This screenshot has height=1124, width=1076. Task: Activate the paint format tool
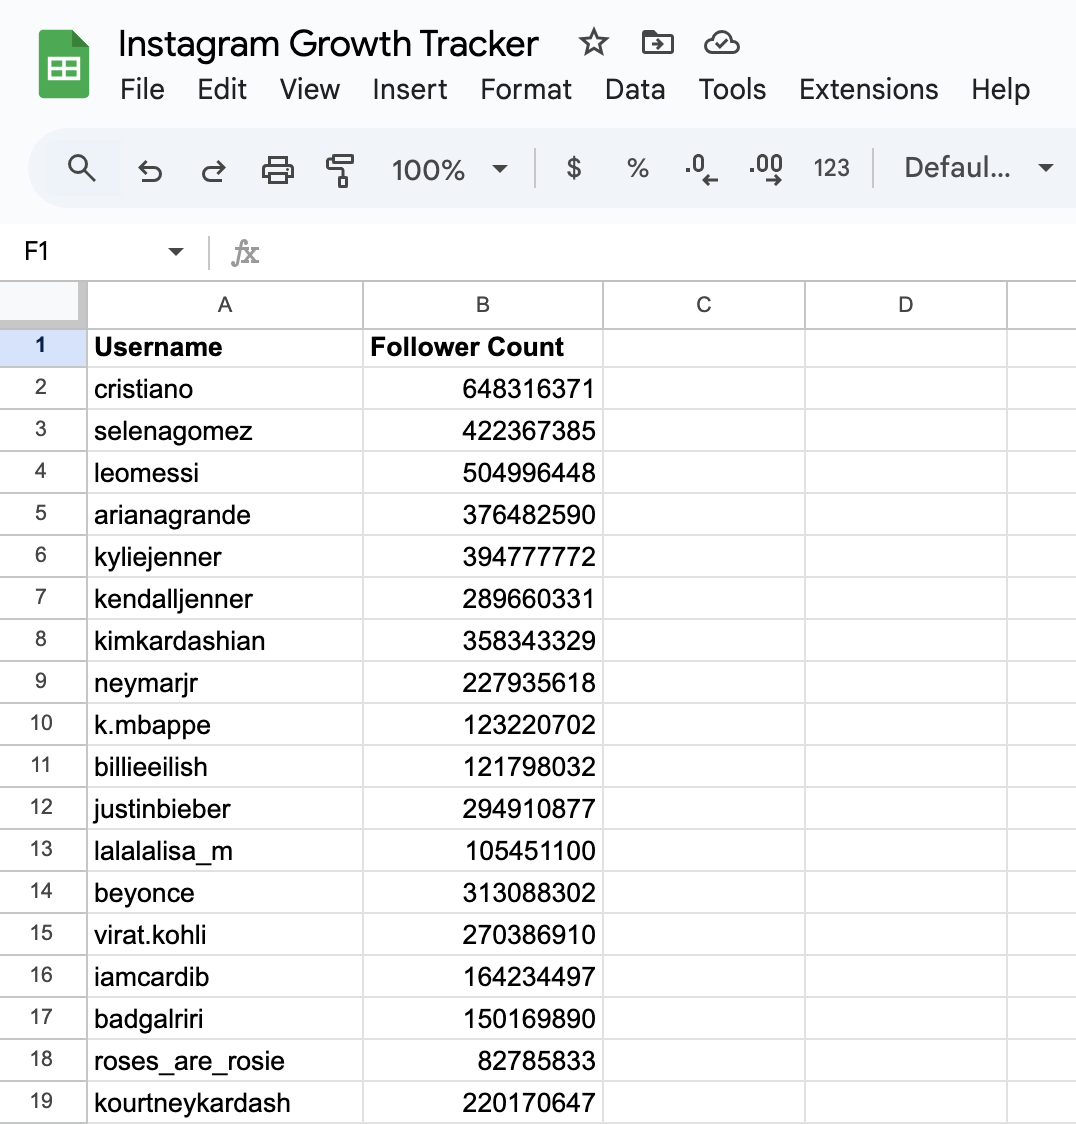[340, 170]
